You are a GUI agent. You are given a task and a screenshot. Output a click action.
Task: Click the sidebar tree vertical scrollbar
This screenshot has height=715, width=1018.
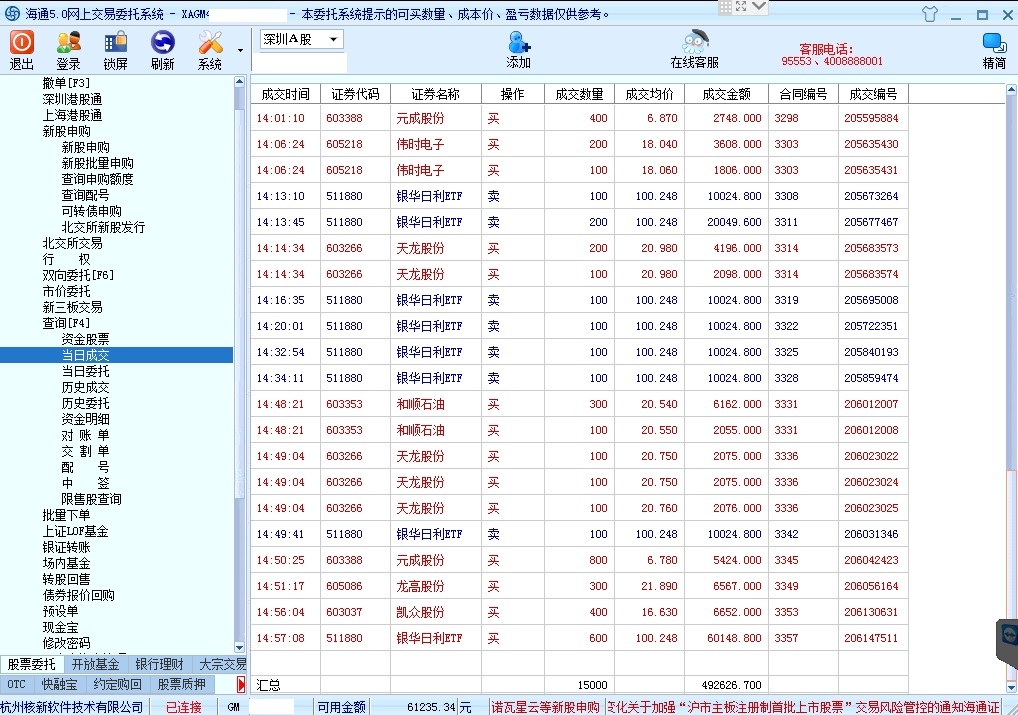[239, 300]
